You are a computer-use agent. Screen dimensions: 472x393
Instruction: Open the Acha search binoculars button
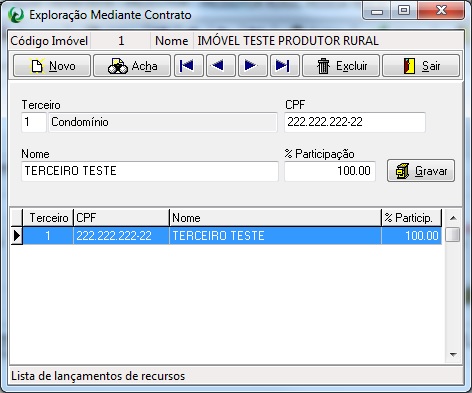click(x=132, y=66)
